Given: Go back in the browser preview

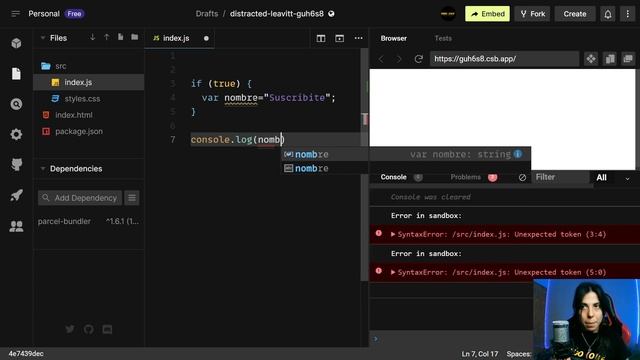Looking at the screenshot, I should (381, 59).
